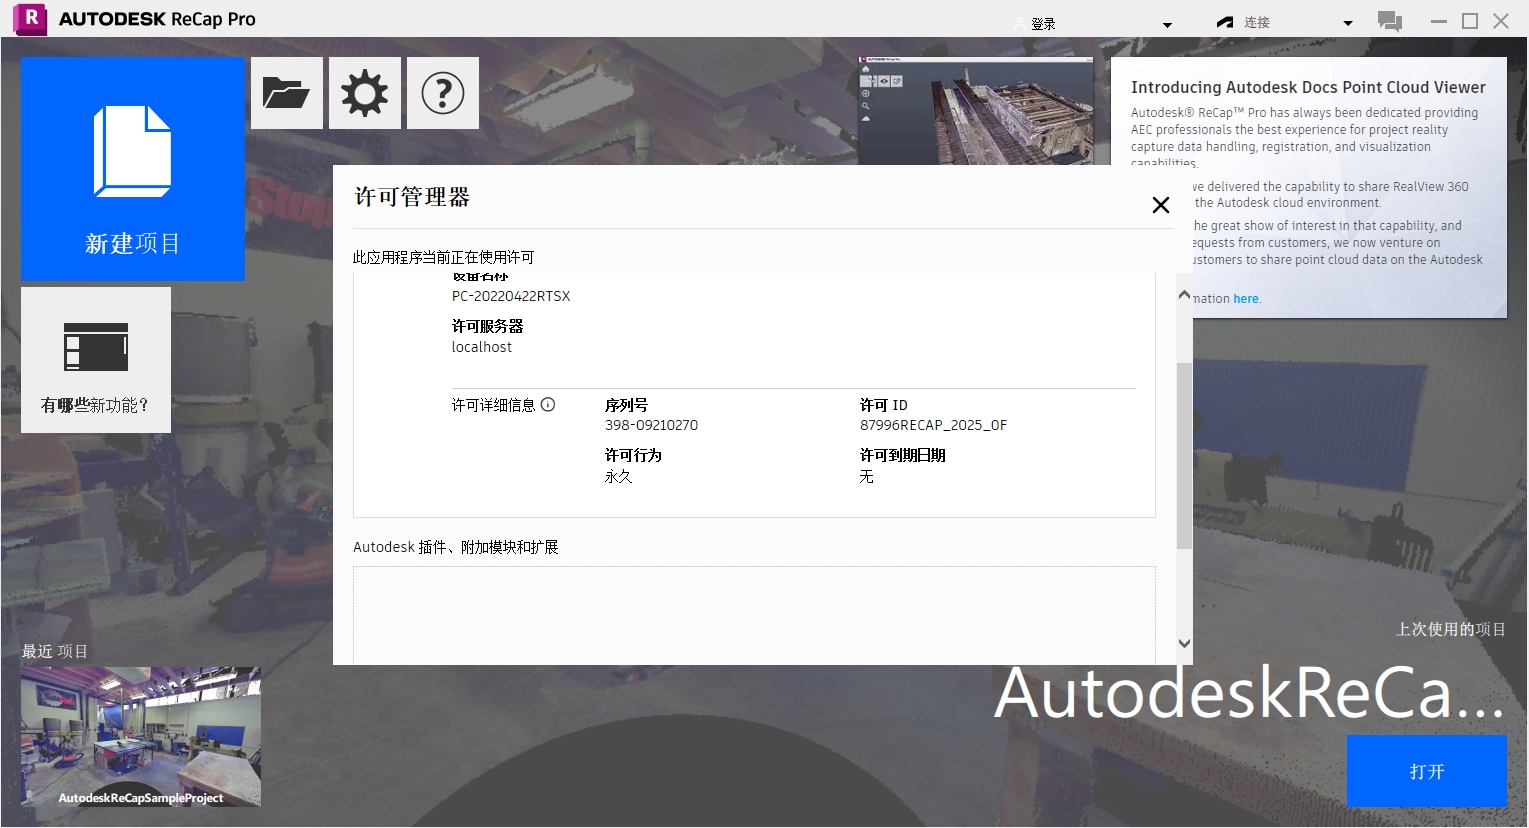Open a project with the folder icon
The height and width of the screenshot is (828, 1529).
(x=287, y=93)
